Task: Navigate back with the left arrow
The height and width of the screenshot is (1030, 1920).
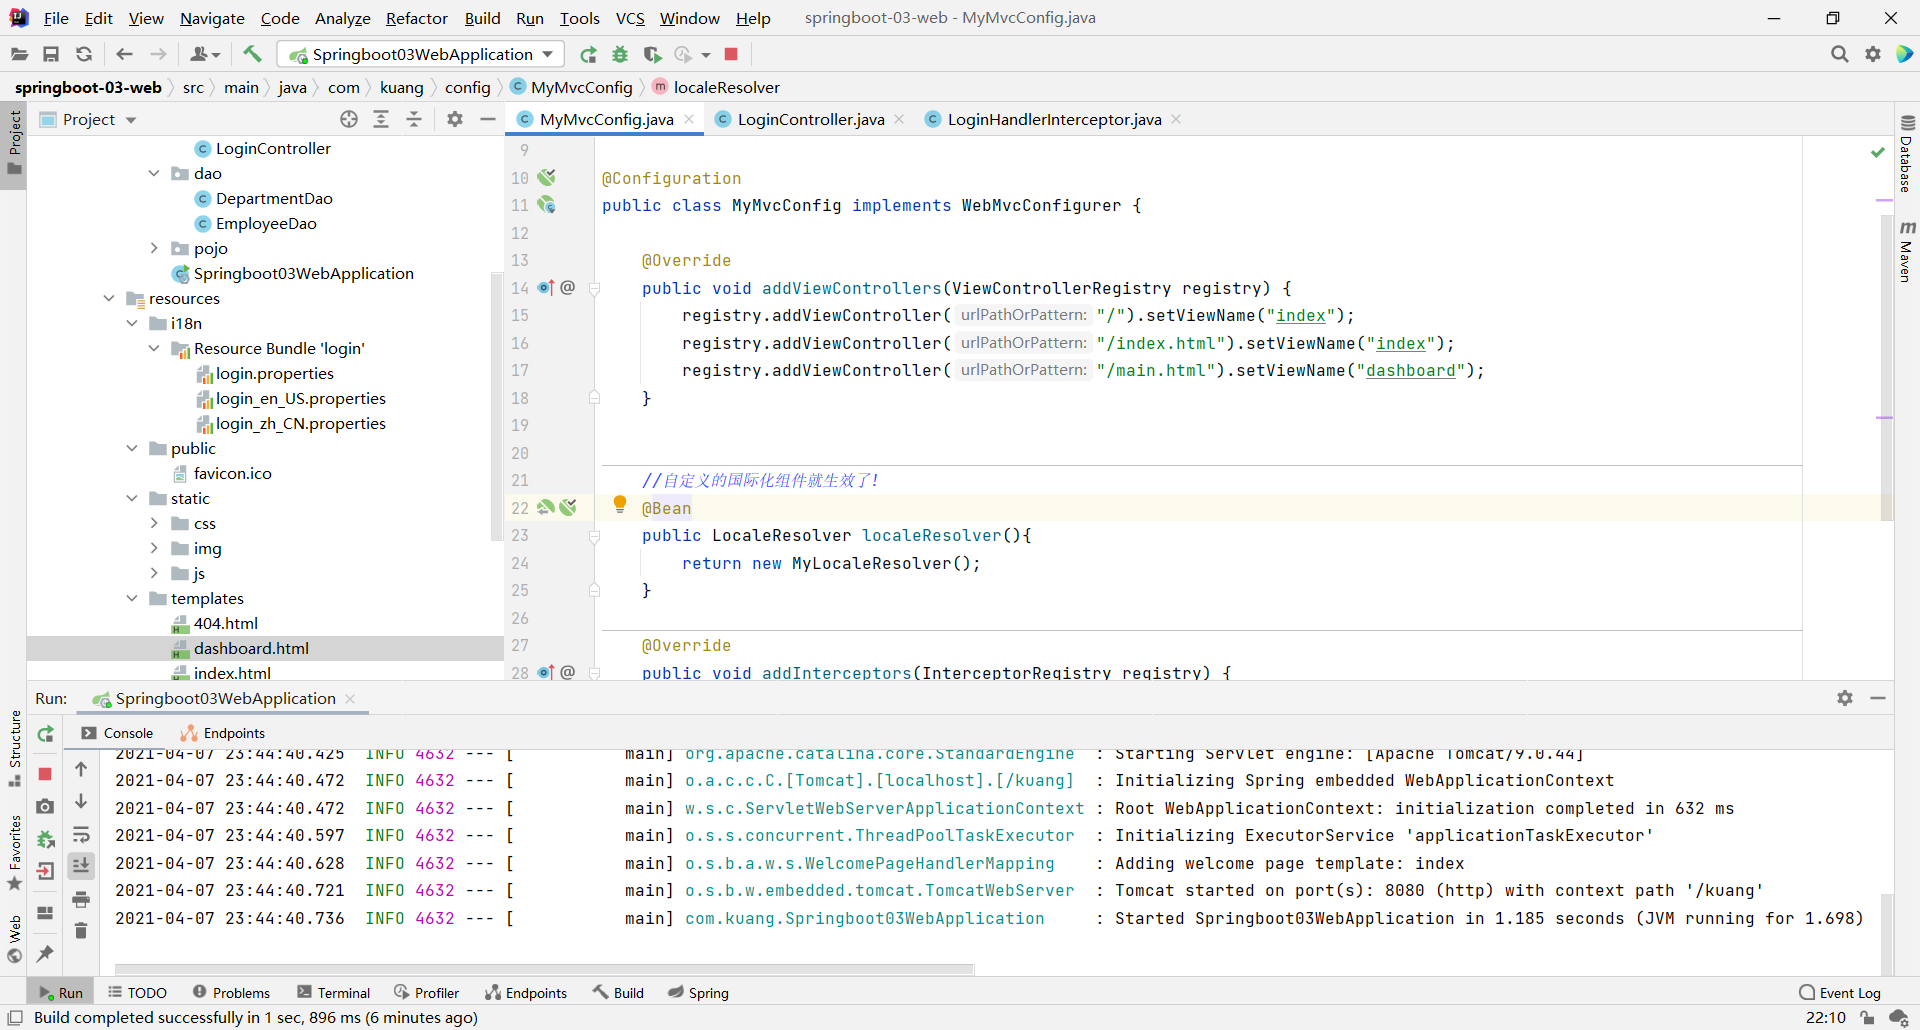Action: click(x=124, y=54)
